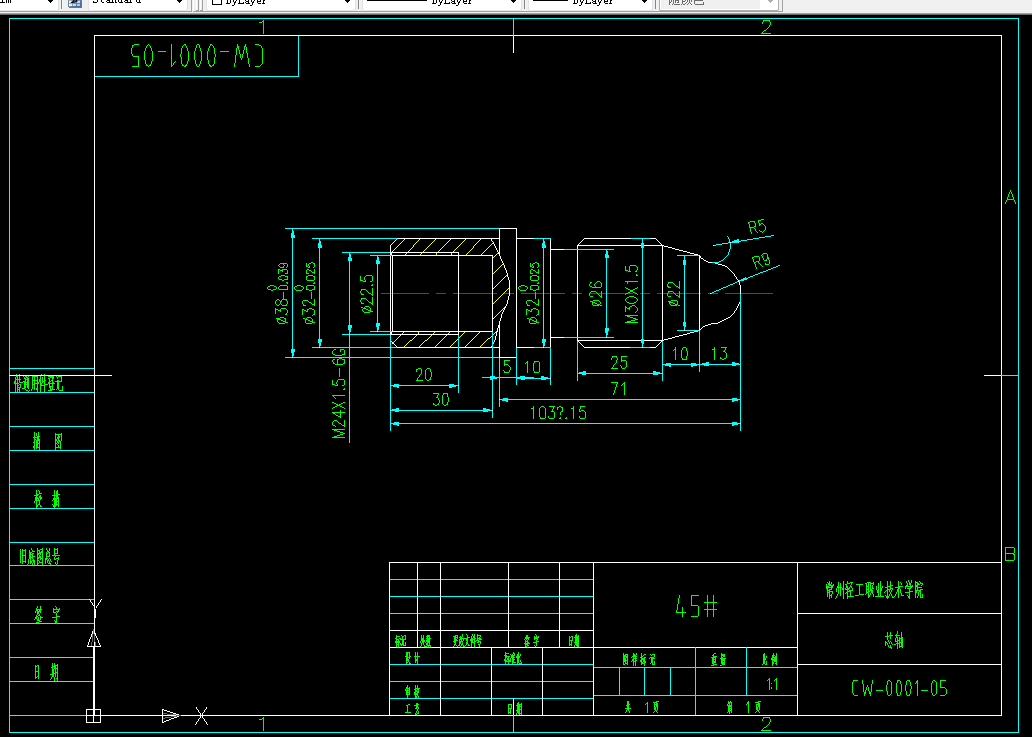Expand the lineweight ByLayer dropdown
Image resolution: width=1032 pixels, height=737 pixels.
point(590,3)
